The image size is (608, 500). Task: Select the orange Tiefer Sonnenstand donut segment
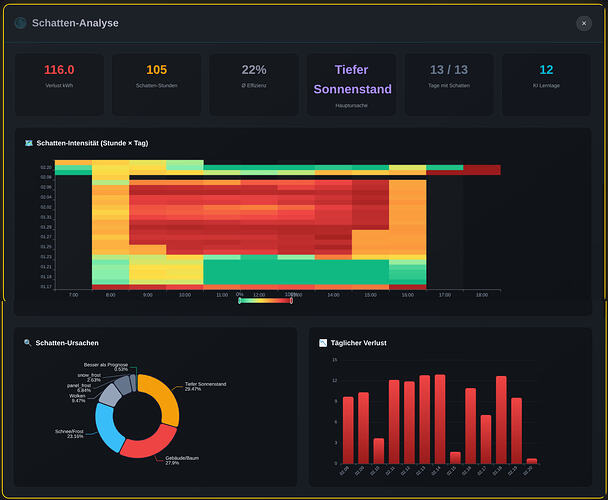166,396
